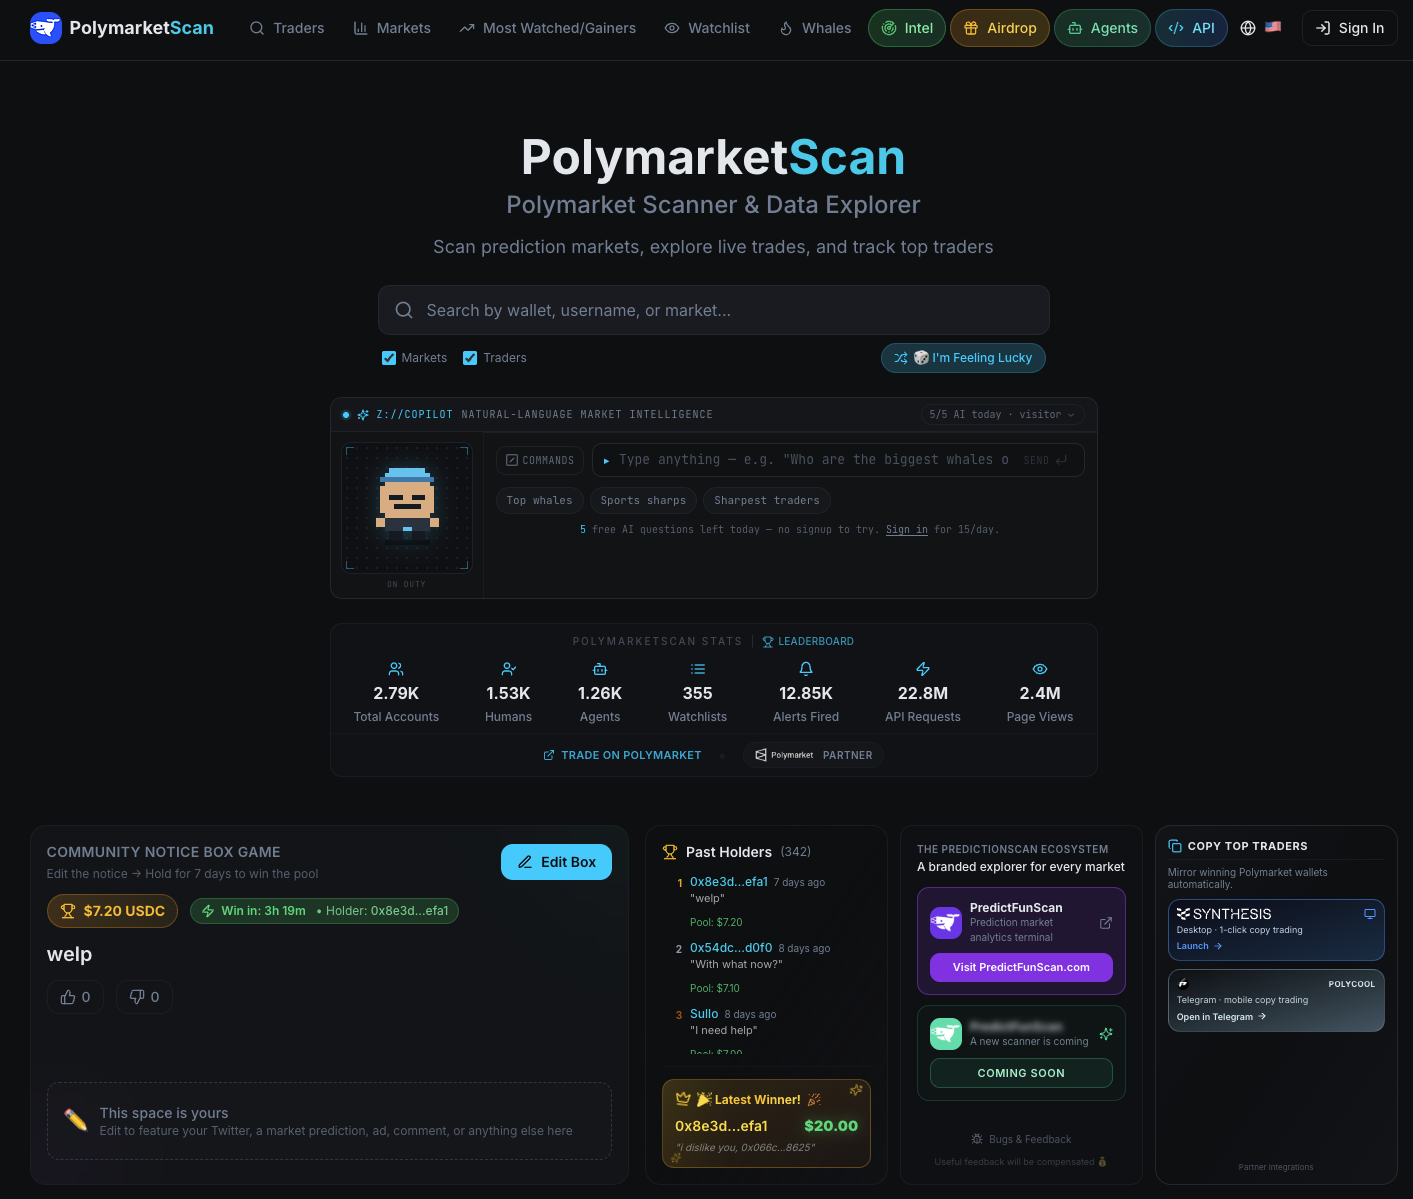The image size is (1413, 1199).
Task: Click the green upcoming scanner logo icon
Action: coord(946,1034)
